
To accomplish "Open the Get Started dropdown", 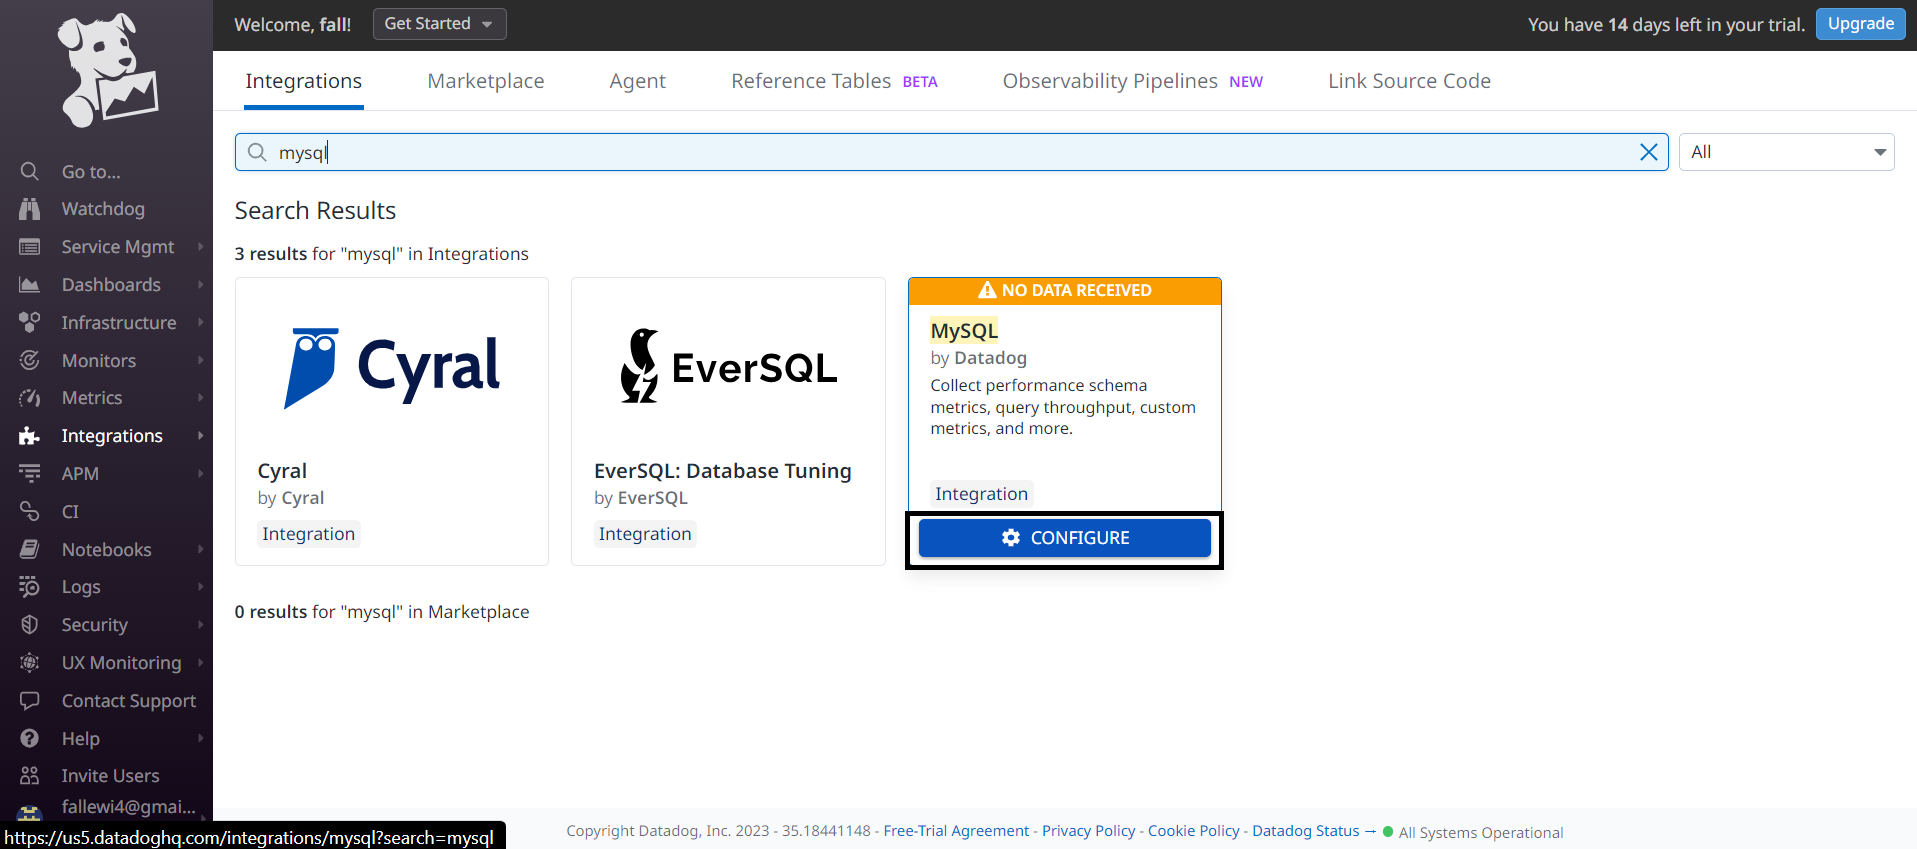I will [440, 24].
